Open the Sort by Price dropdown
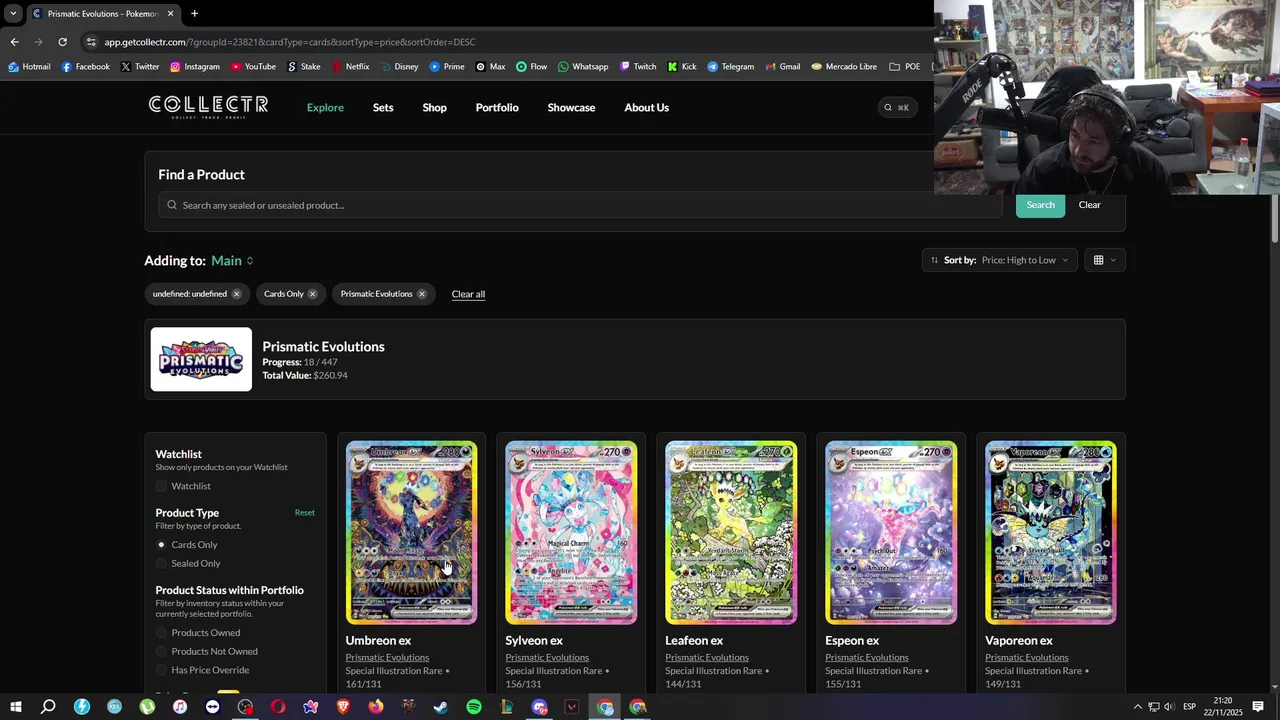 [1000, 260]
